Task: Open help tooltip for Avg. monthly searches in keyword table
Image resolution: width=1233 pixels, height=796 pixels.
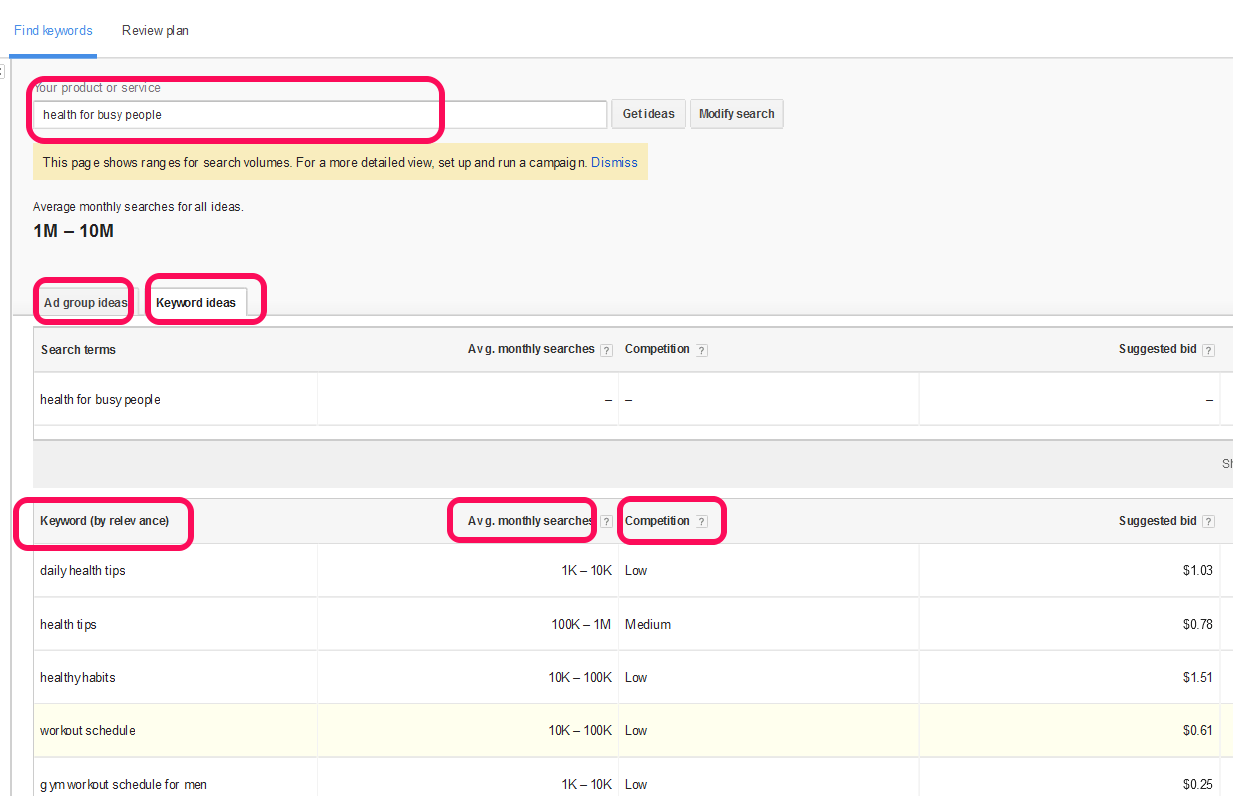Action: click(x=607, y=521)
